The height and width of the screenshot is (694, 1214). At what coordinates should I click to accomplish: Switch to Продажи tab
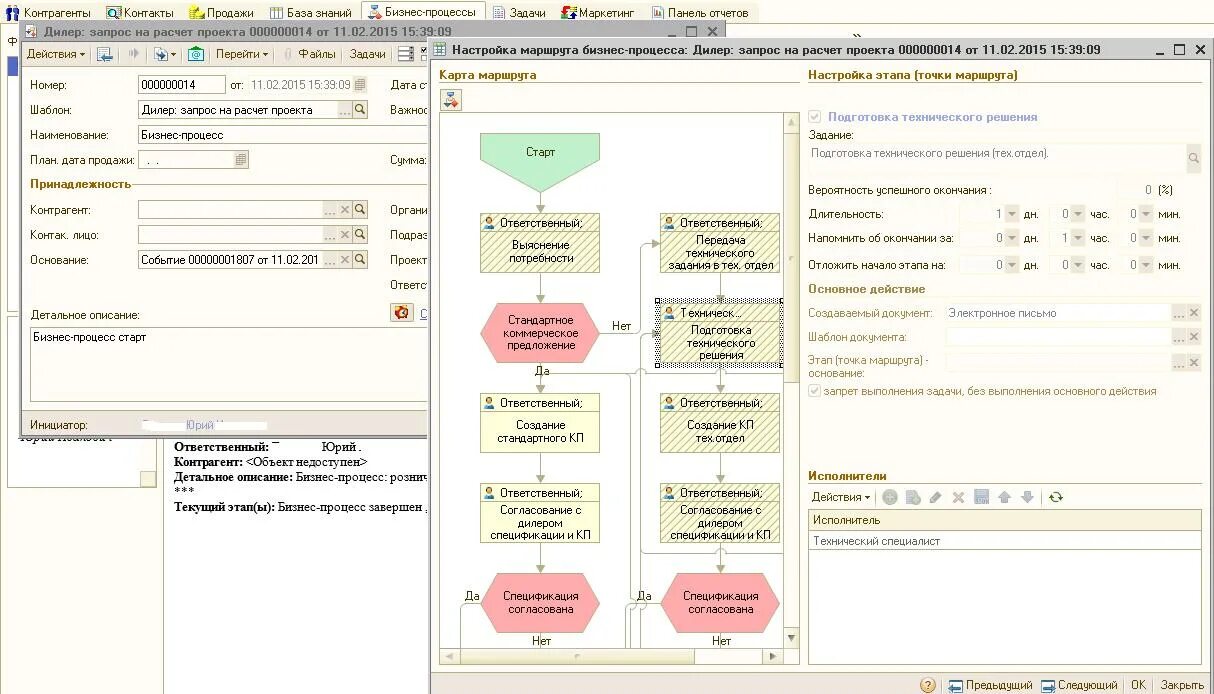[222, 12]
